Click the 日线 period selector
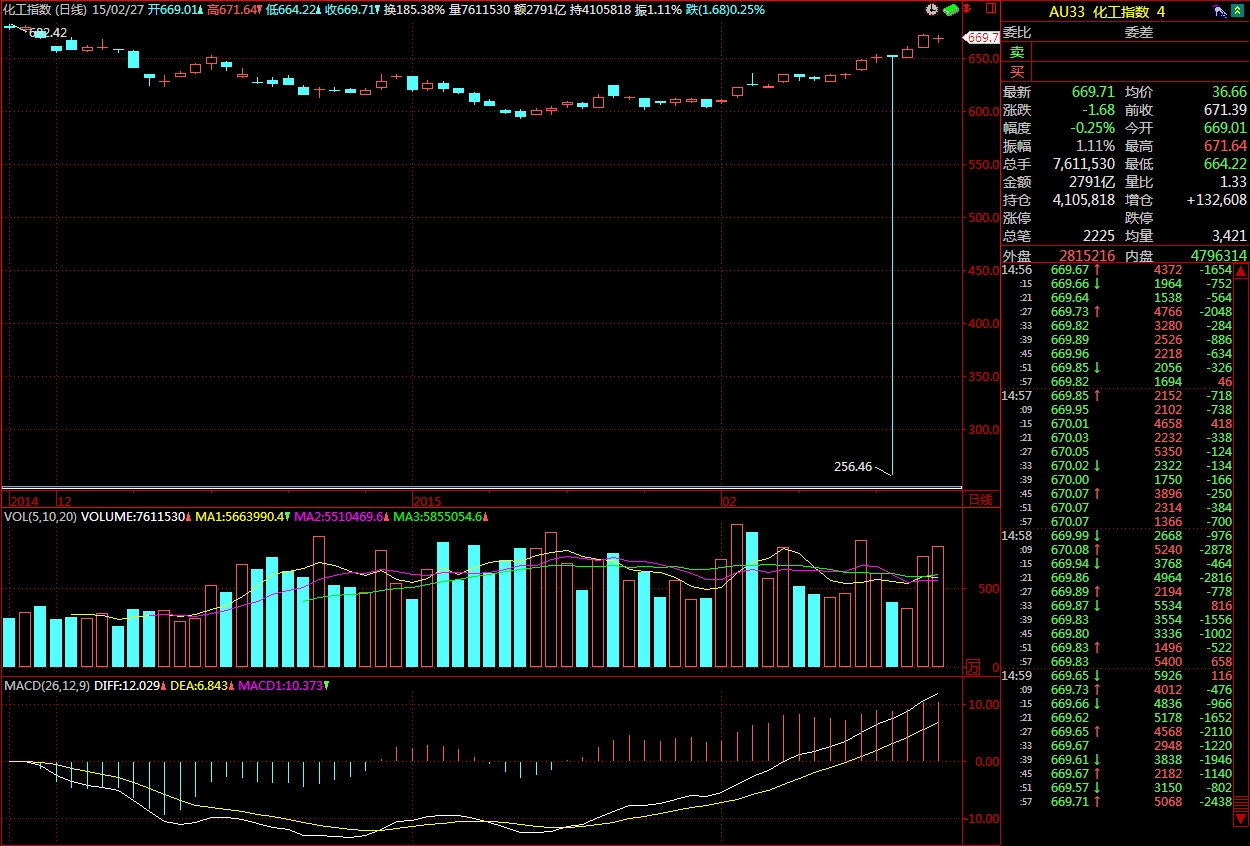Image resolution: width=1250 pixels, height=846 pixels. click(978, 499)
